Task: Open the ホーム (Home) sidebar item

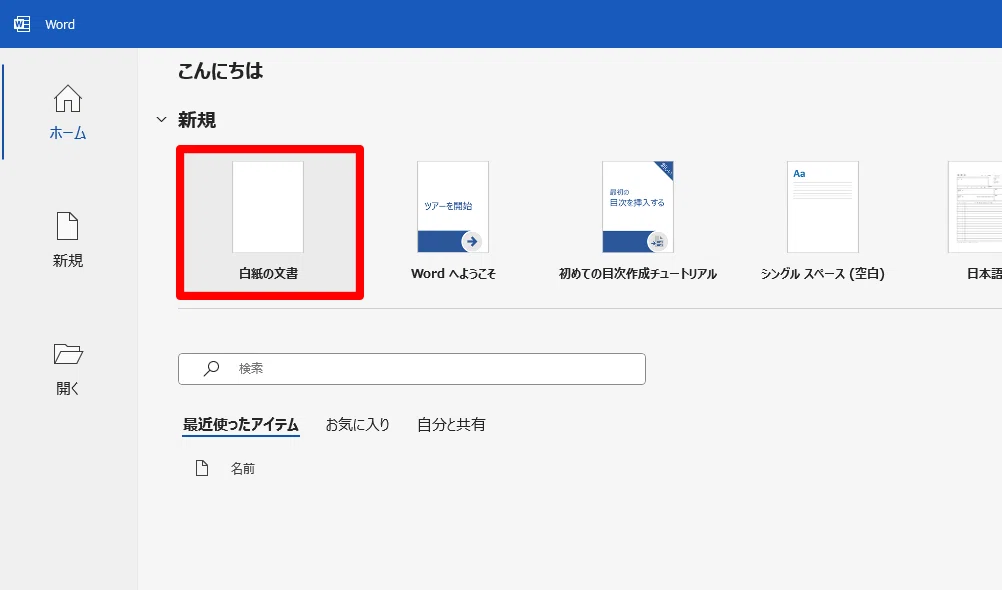Action: point(68,113)
